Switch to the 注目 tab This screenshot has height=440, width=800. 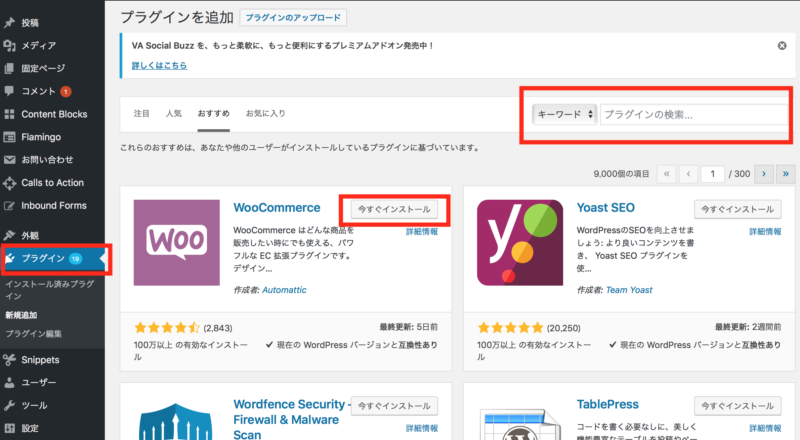[141, 113]
